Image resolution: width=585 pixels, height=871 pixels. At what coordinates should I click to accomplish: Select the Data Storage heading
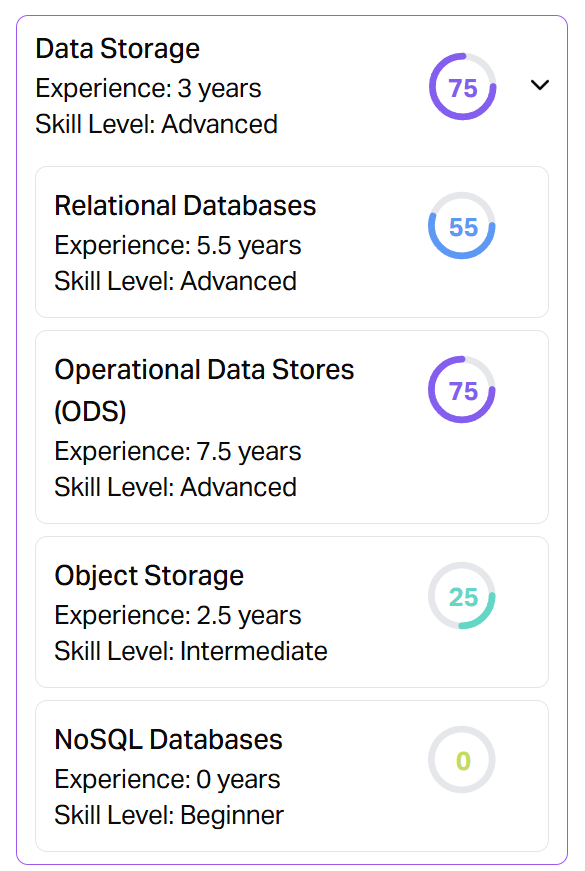(117, 49)
